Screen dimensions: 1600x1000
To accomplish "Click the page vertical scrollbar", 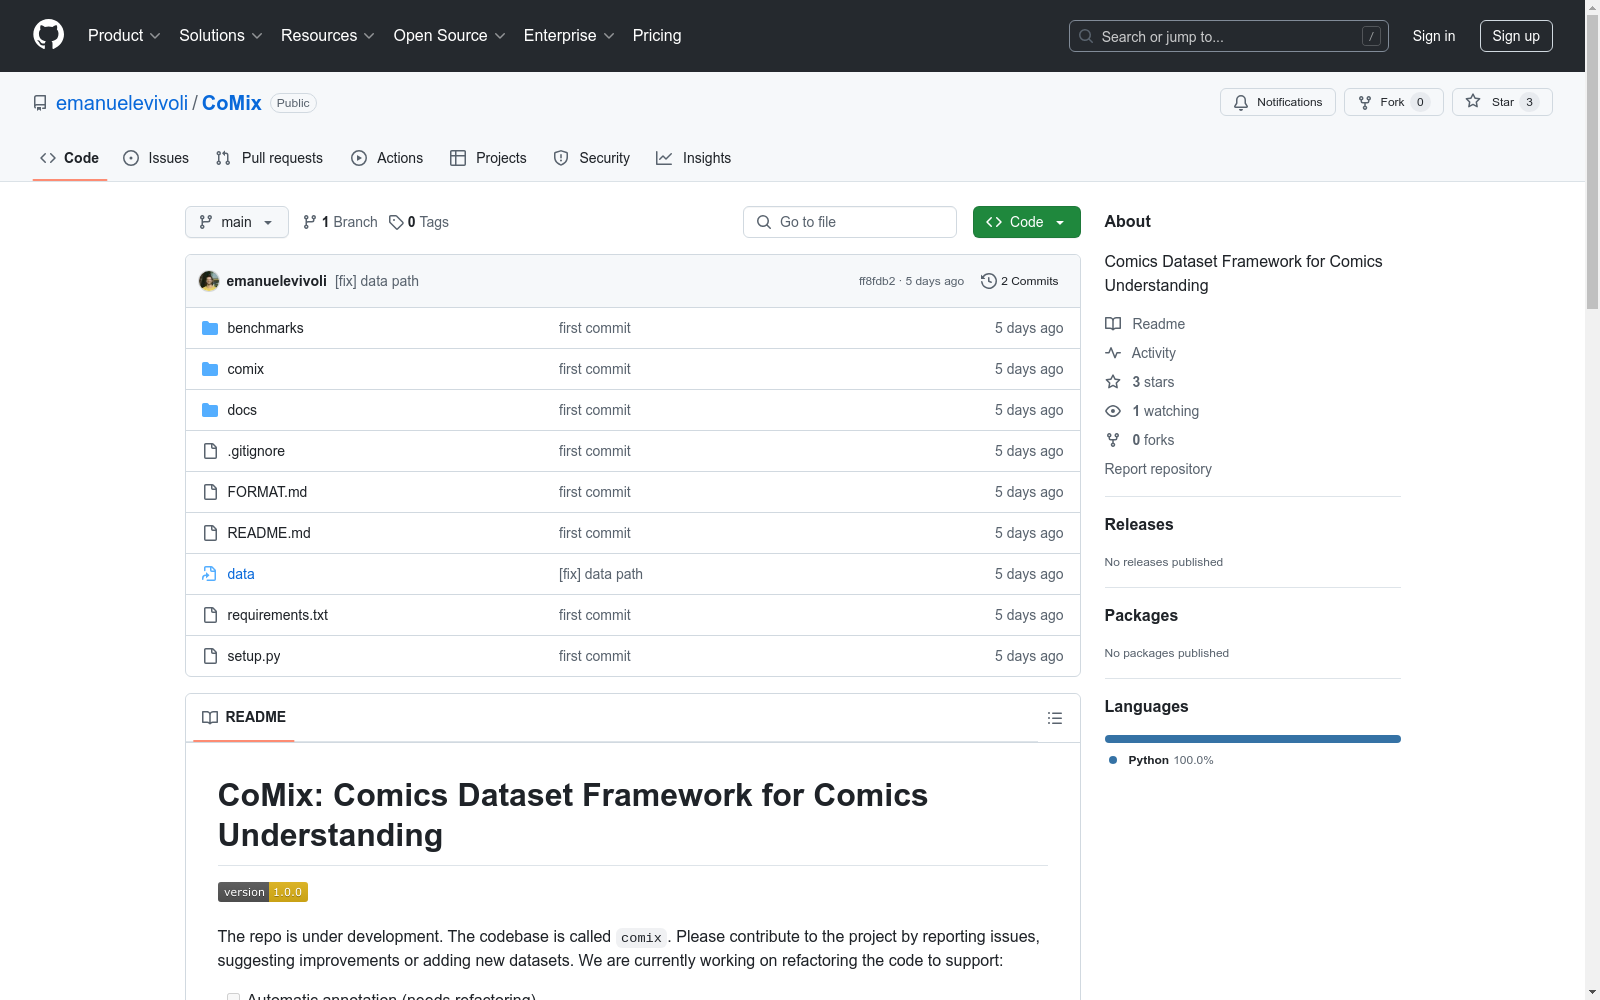I will pyautogui.click(x=1592, y=160).
